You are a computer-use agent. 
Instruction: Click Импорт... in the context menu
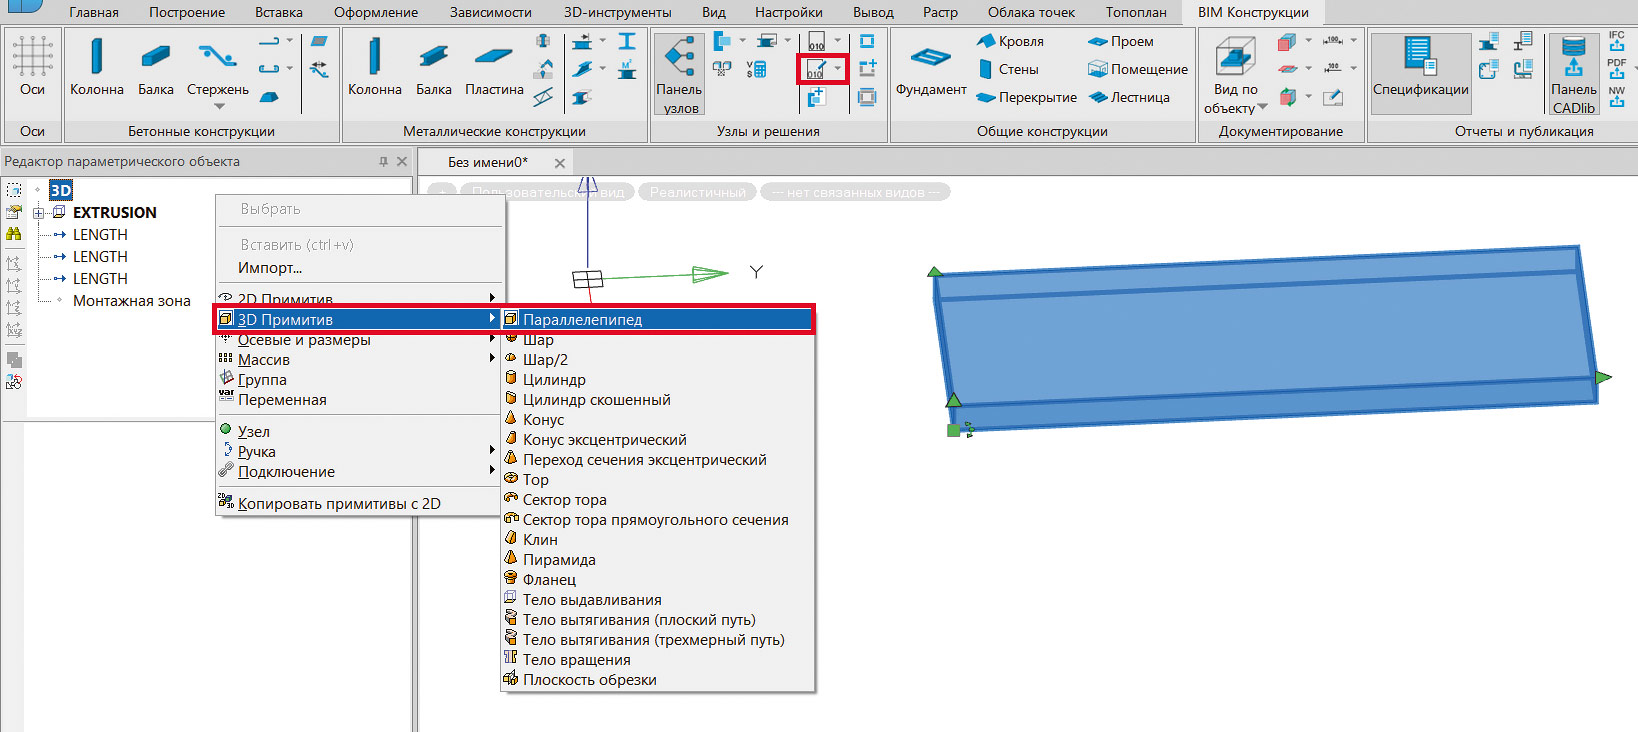click(x=270, y=268)
